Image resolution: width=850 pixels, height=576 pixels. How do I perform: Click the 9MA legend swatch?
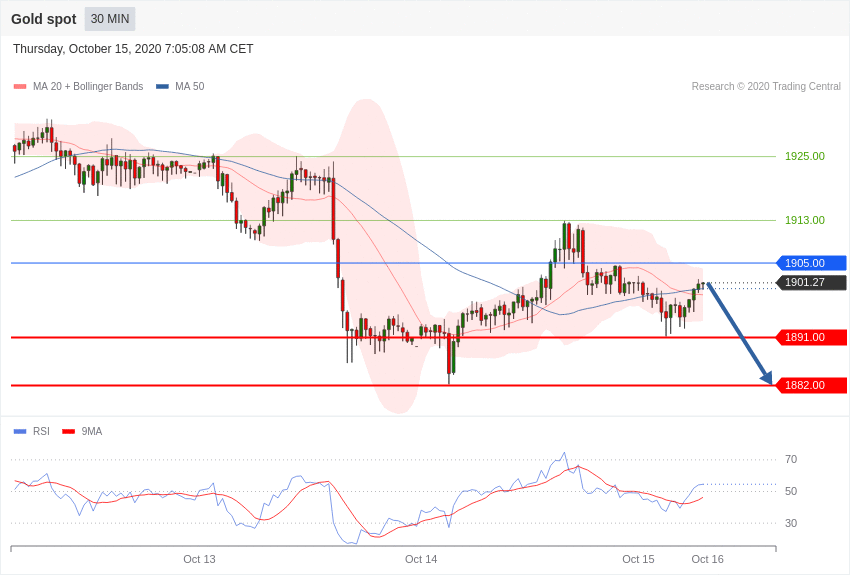tap(69, 431)
